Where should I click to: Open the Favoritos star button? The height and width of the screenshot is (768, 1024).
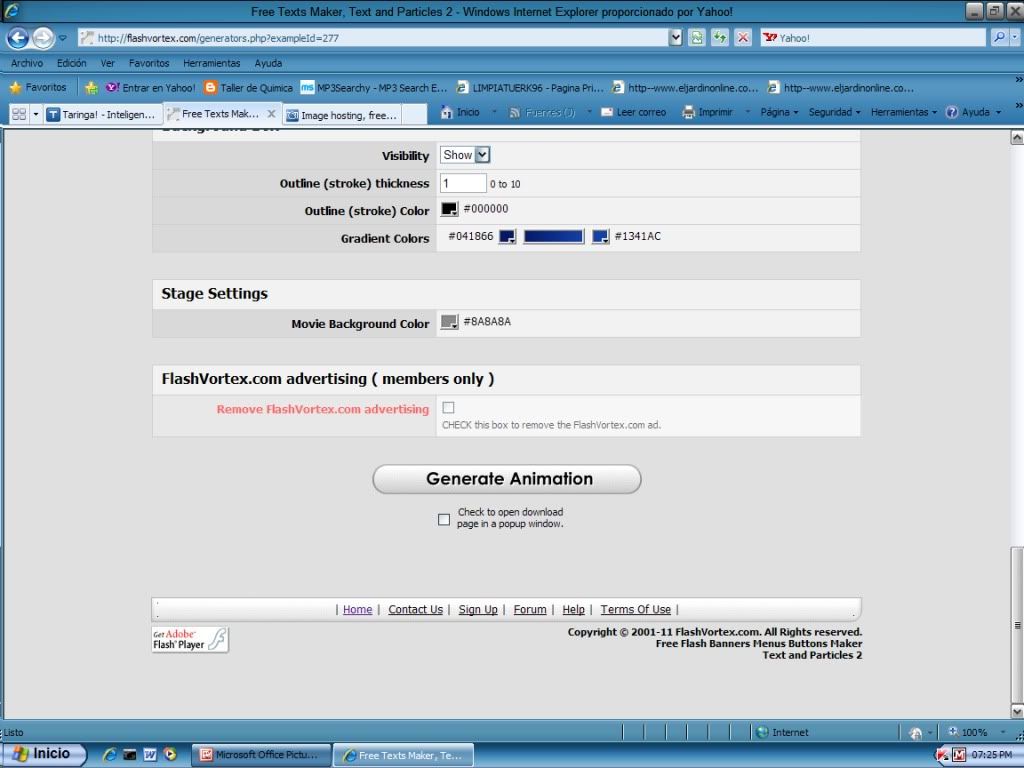[38, 88]
